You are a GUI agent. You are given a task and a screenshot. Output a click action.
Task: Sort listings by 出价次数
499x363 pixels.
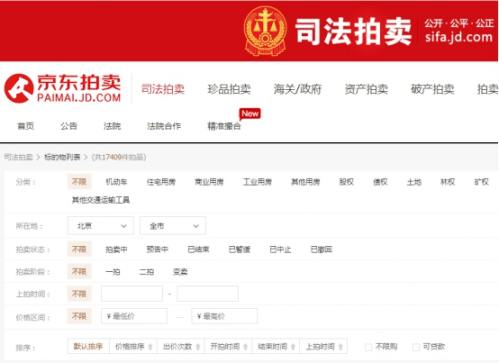pos(181,347)
